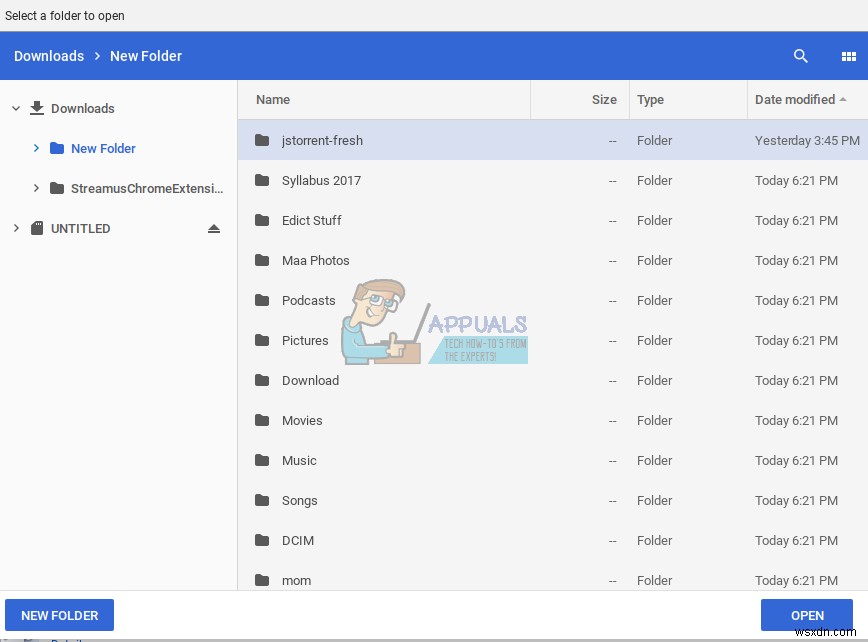Click the blue New Folder icon in sidebar

[57, 148]
